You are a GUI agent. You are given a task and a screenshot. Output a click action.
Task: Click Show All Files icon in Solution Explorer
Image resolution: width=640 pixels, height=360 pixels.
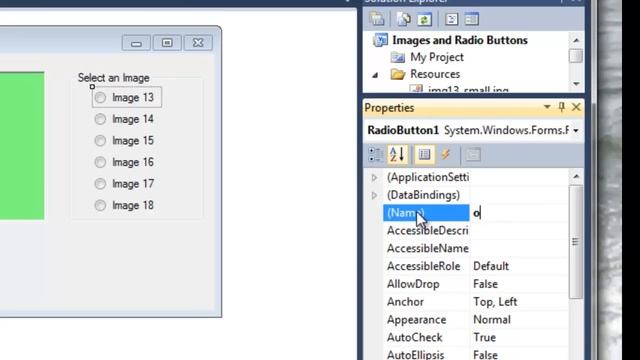pos(404,19)
